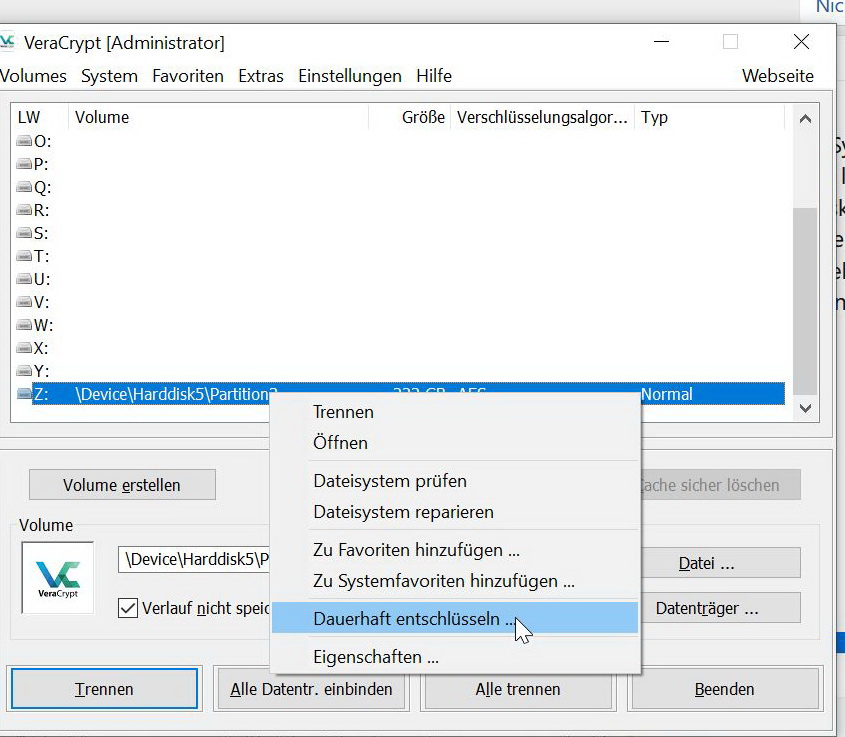This screenshot has height=737, width=845.
Task: Close the VeraCrypt window
Action: [801, 42]
